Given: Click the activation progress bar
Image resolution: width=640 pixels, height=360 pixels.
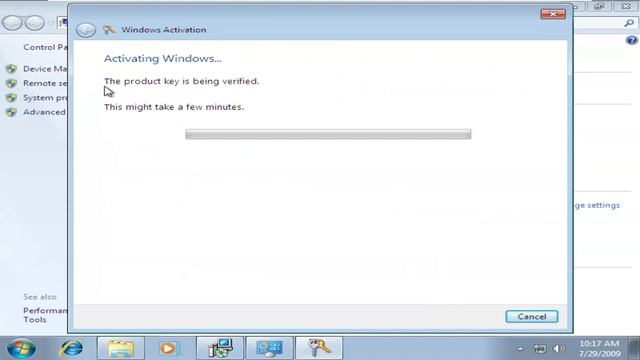Looking at the screenshot, I should (328, 134).
